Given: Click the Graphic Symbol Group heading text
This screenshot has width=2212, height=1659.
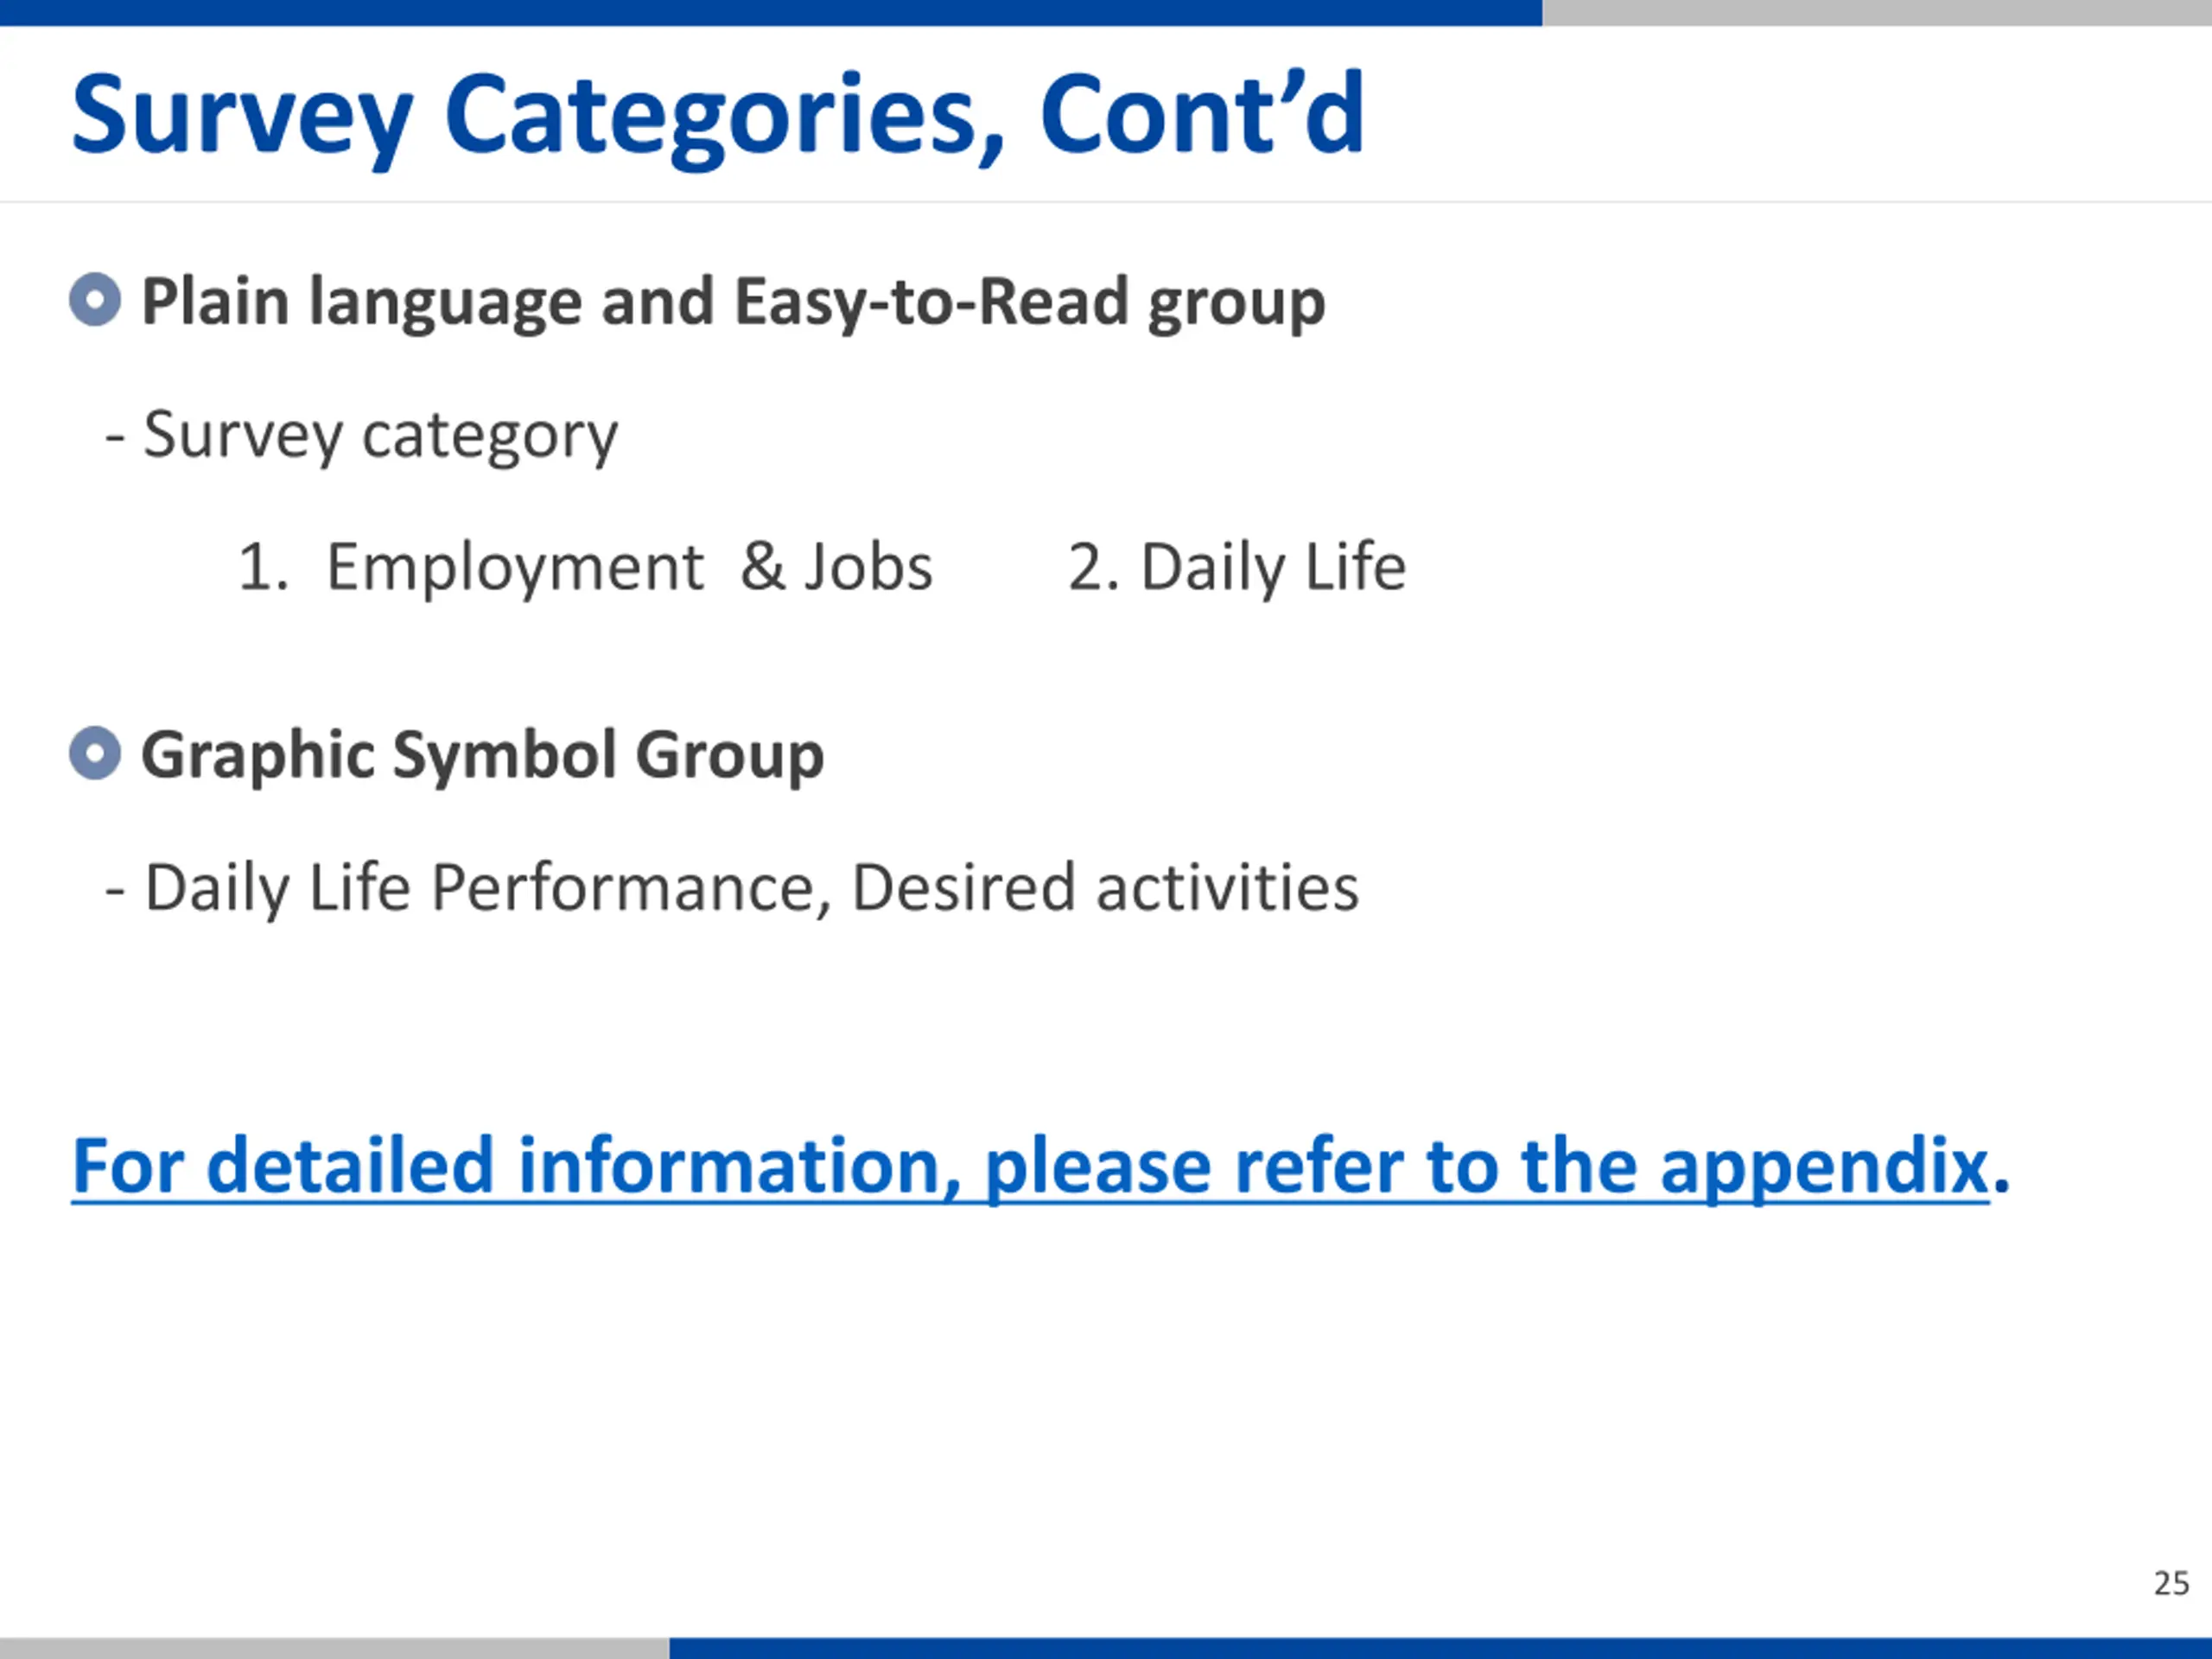Looking at the screenshot, I should pyautogui.click(x=482, y=754).
